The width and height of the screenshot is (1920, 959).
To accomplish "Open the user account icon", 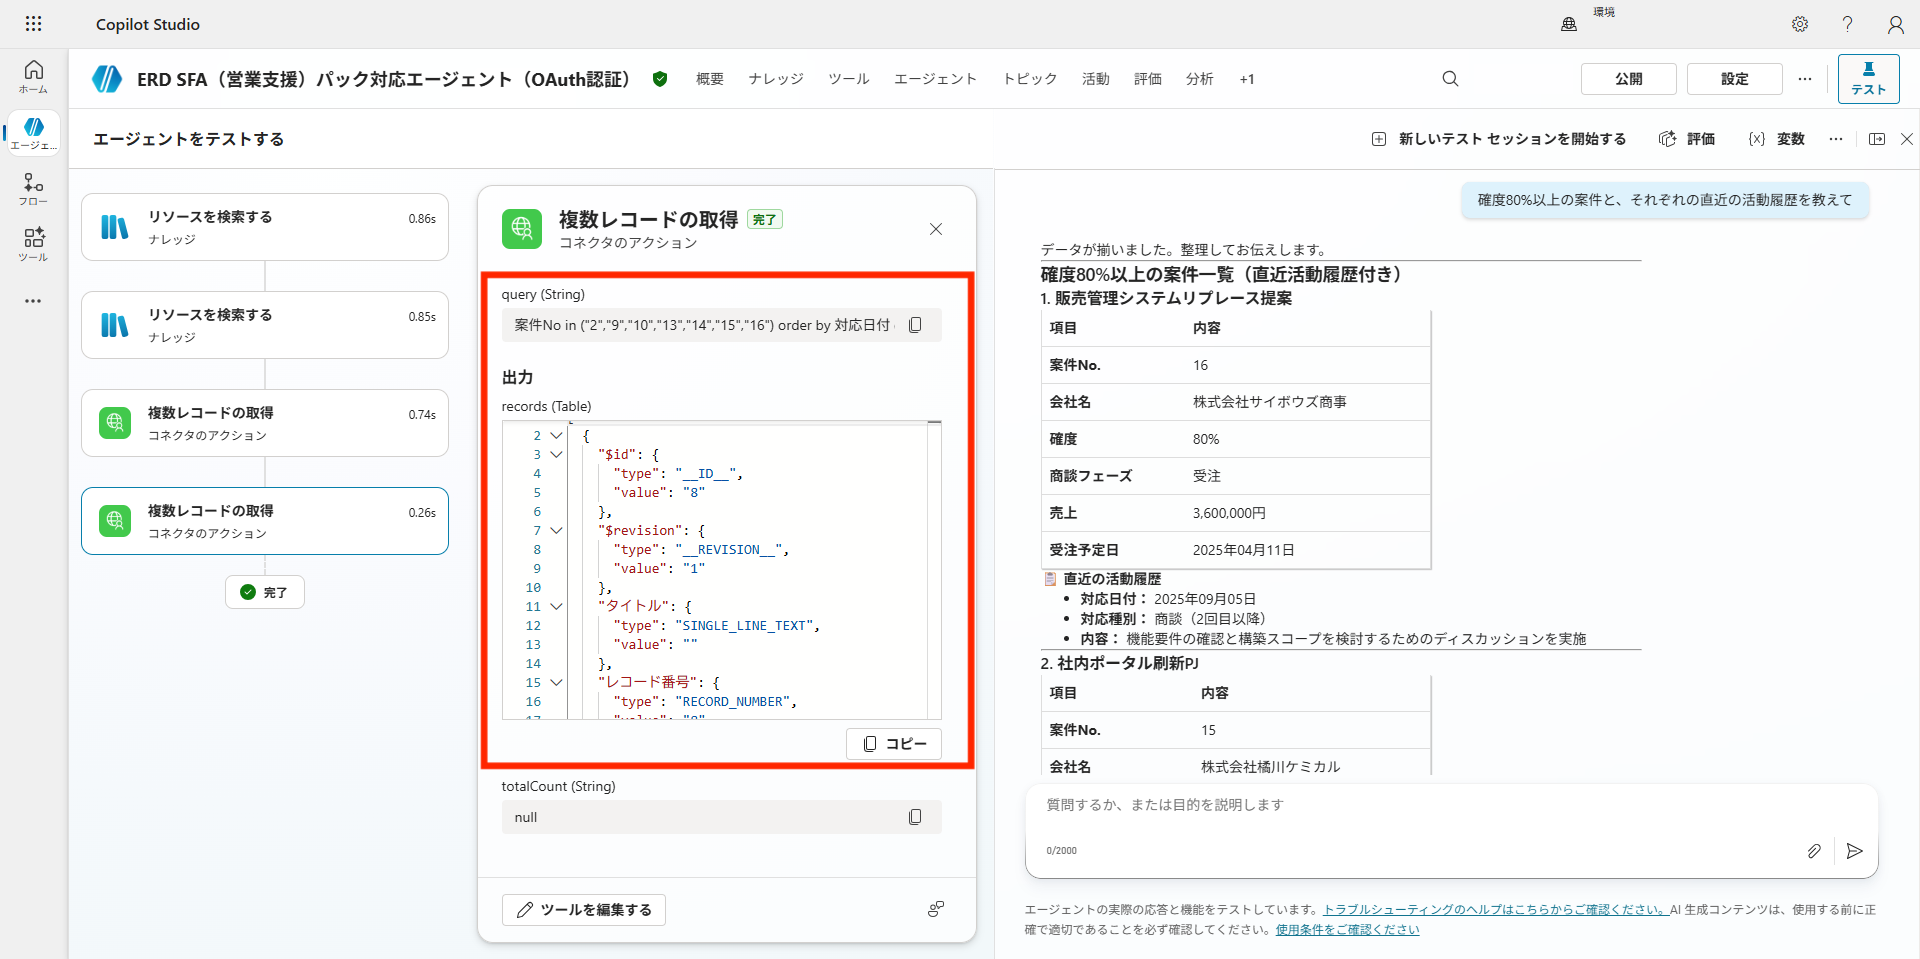I will point(1895,24).
